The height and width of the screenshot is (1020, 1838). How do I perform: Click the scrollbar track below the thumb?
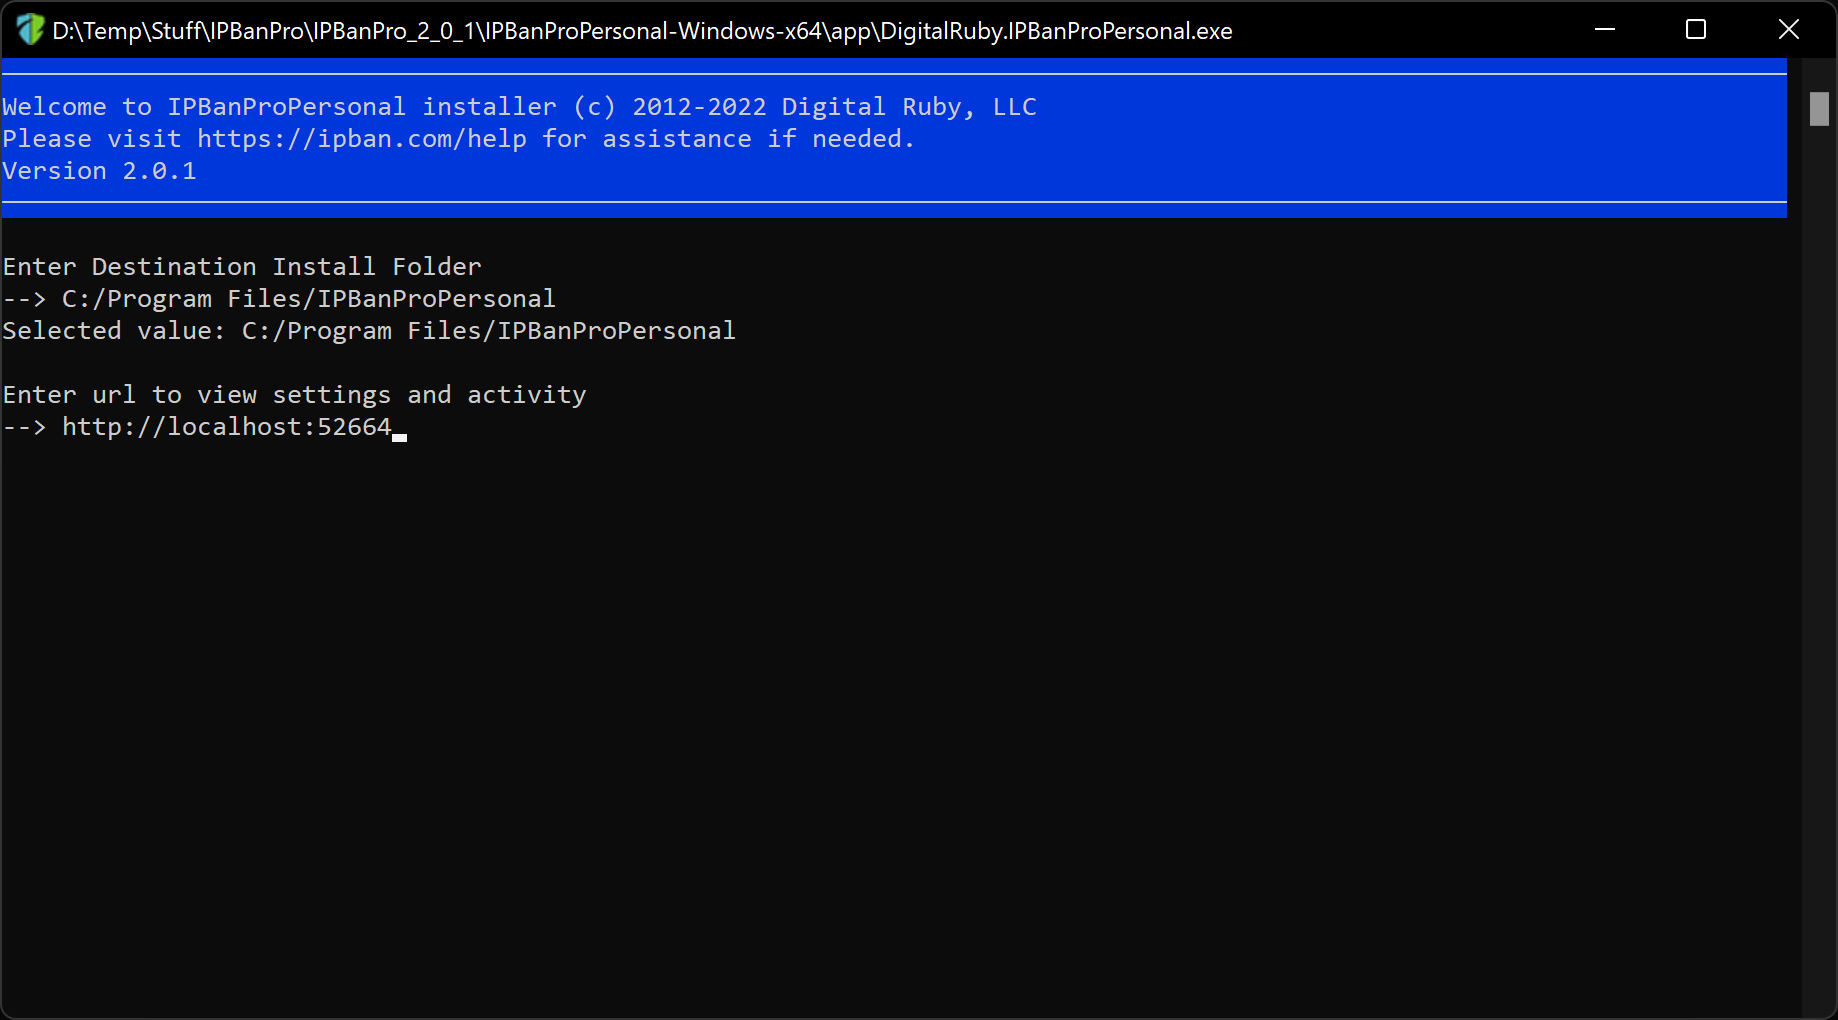(1819, 570)
